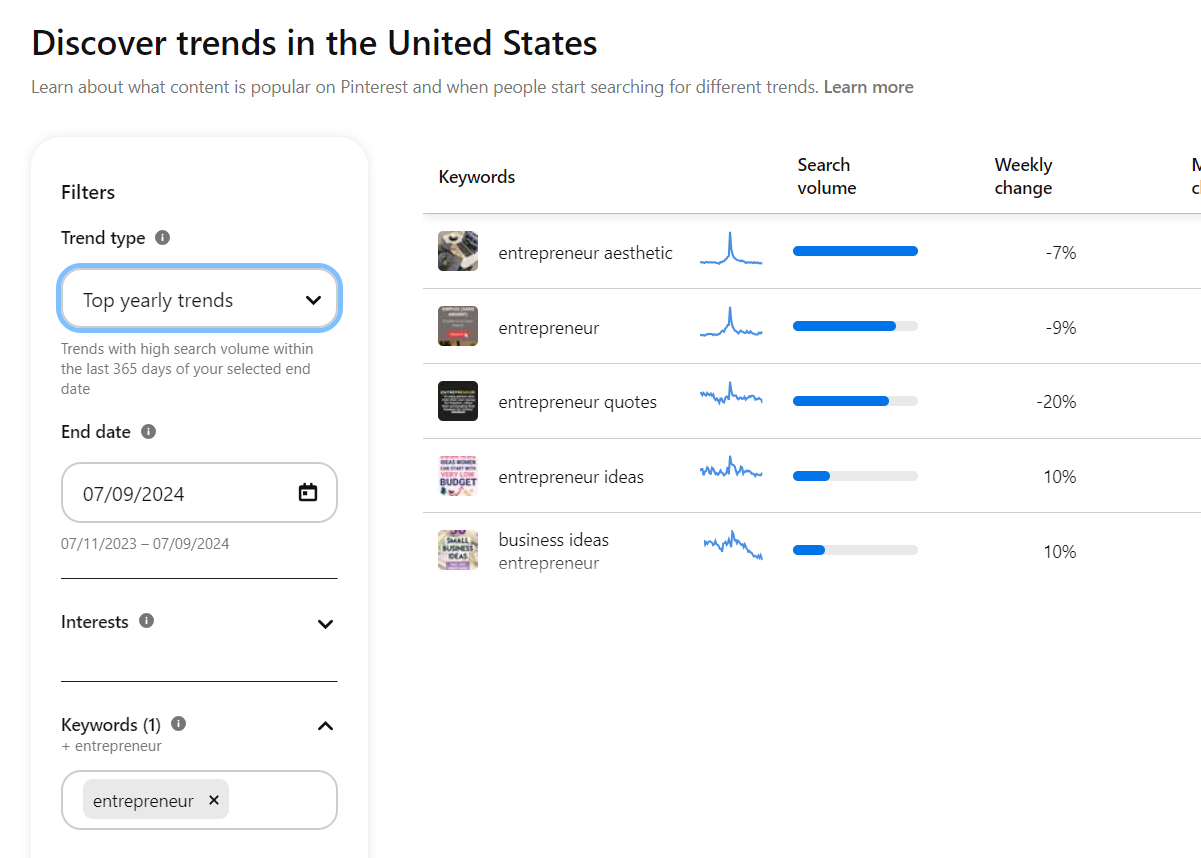Screen dimensions: 1201x858
Task: Open the calendar picker icon in date field
Action: coord(308,492)
